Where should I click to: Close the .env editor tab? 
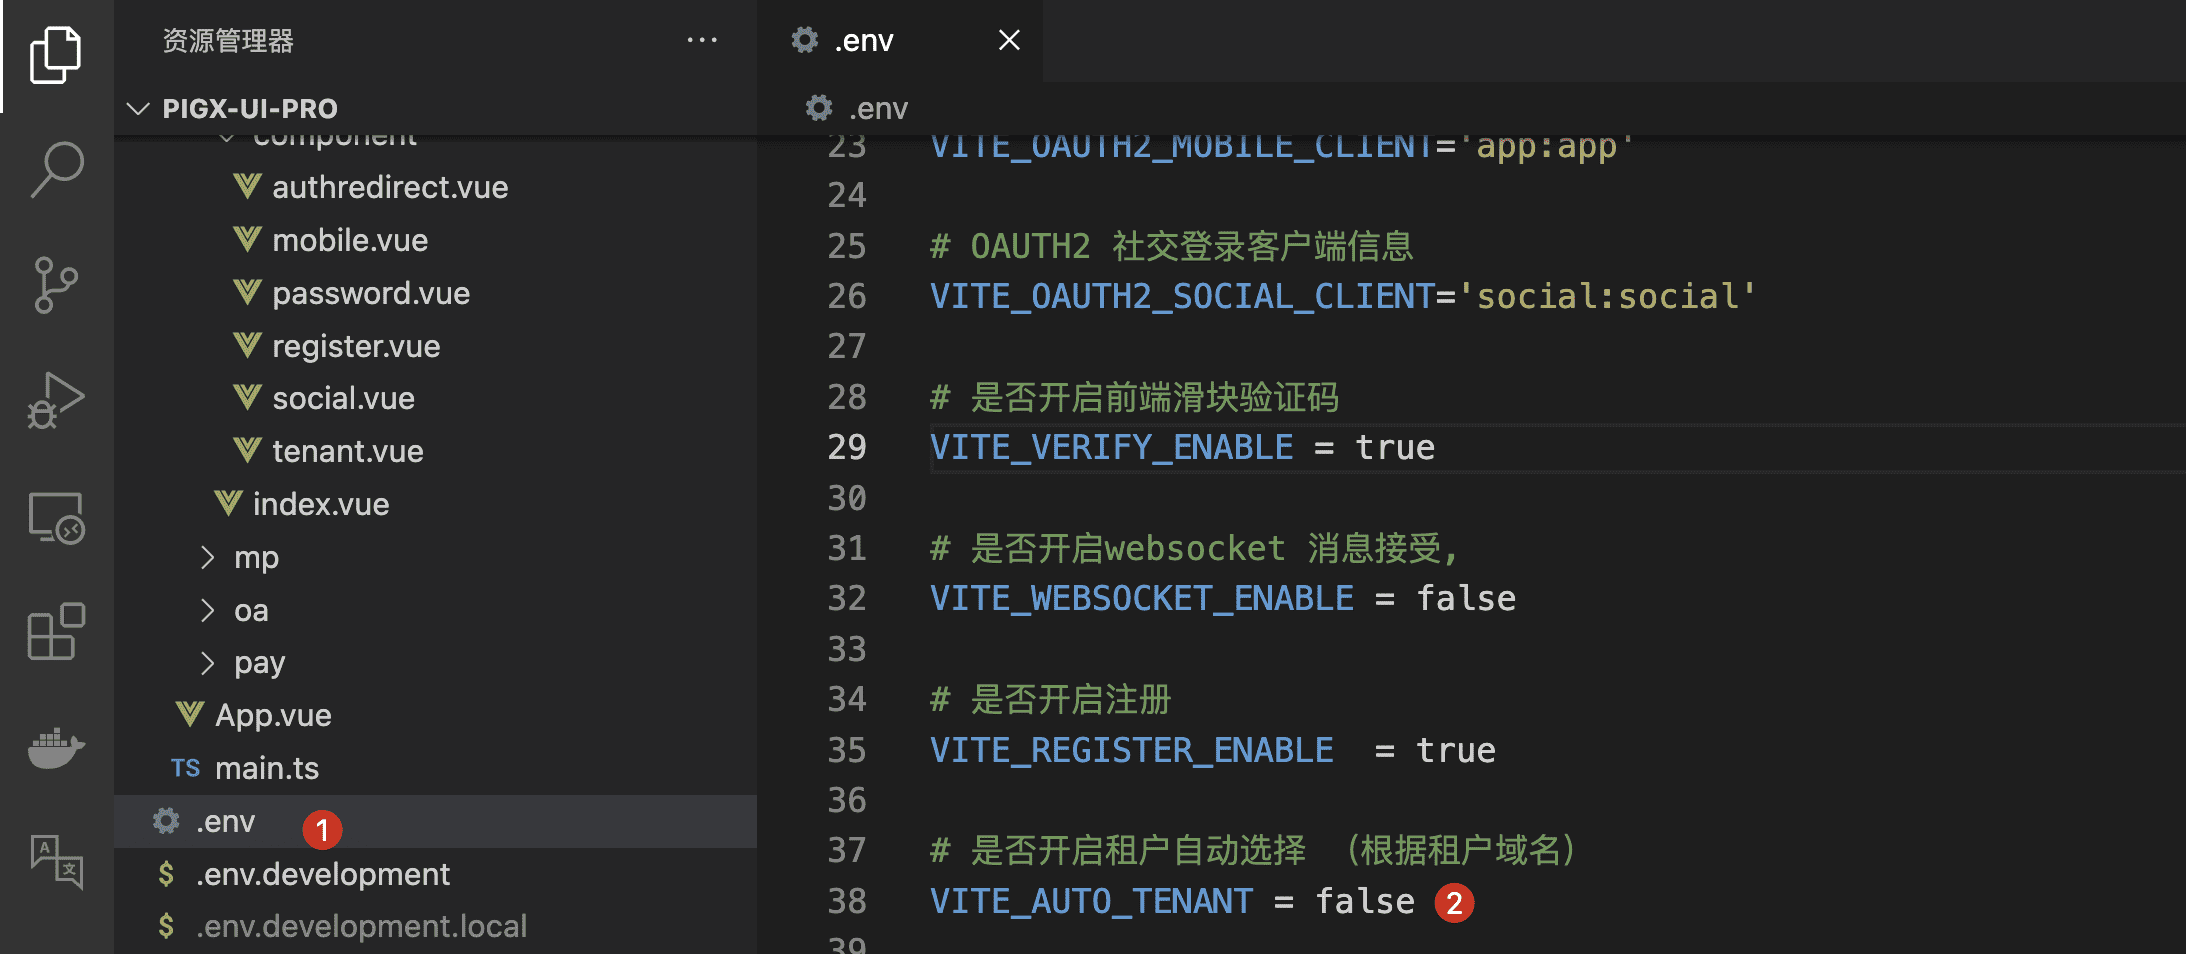(1009, 40)
